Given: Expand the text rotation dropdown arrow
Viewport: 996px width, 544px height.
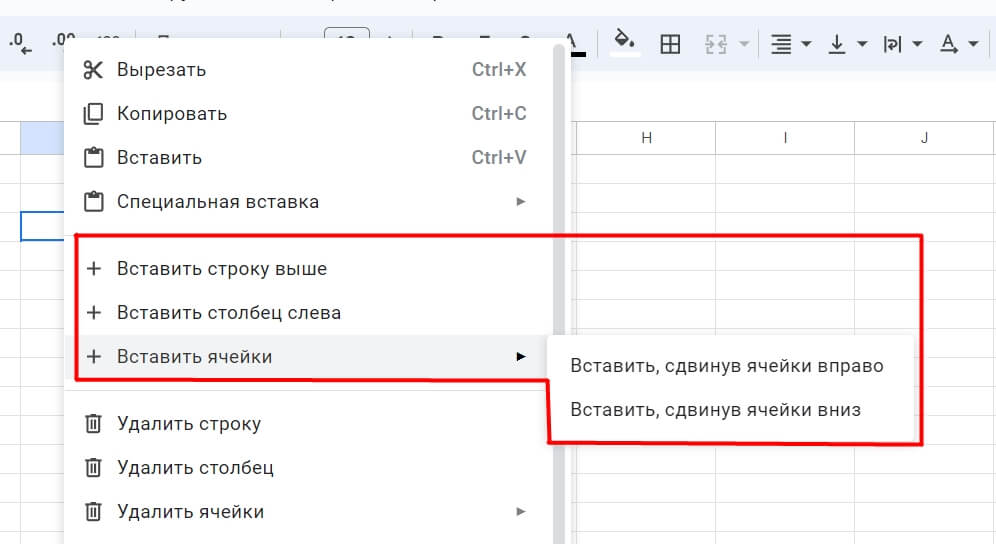Looking at the screenshot, I should pos(973,44).
